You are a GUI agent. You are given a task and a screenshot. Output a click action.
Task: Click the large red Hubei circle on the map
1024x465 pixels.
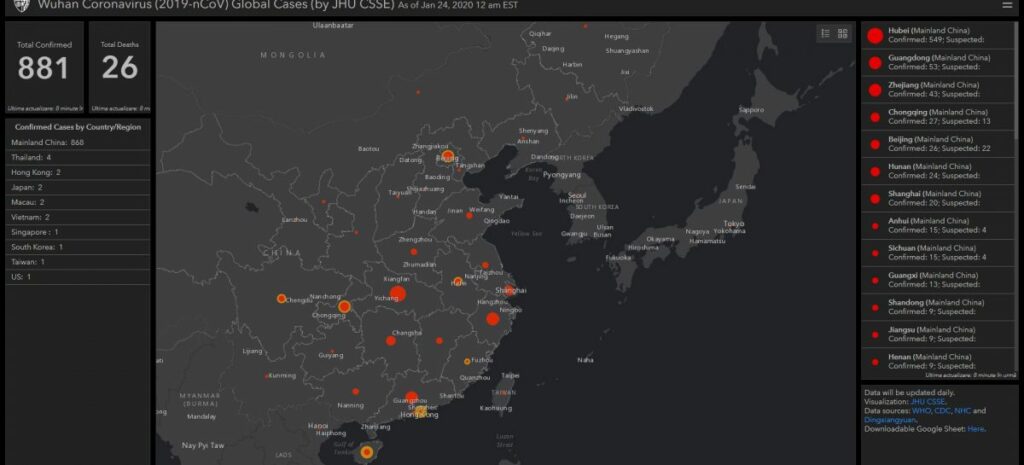[397, 293]
